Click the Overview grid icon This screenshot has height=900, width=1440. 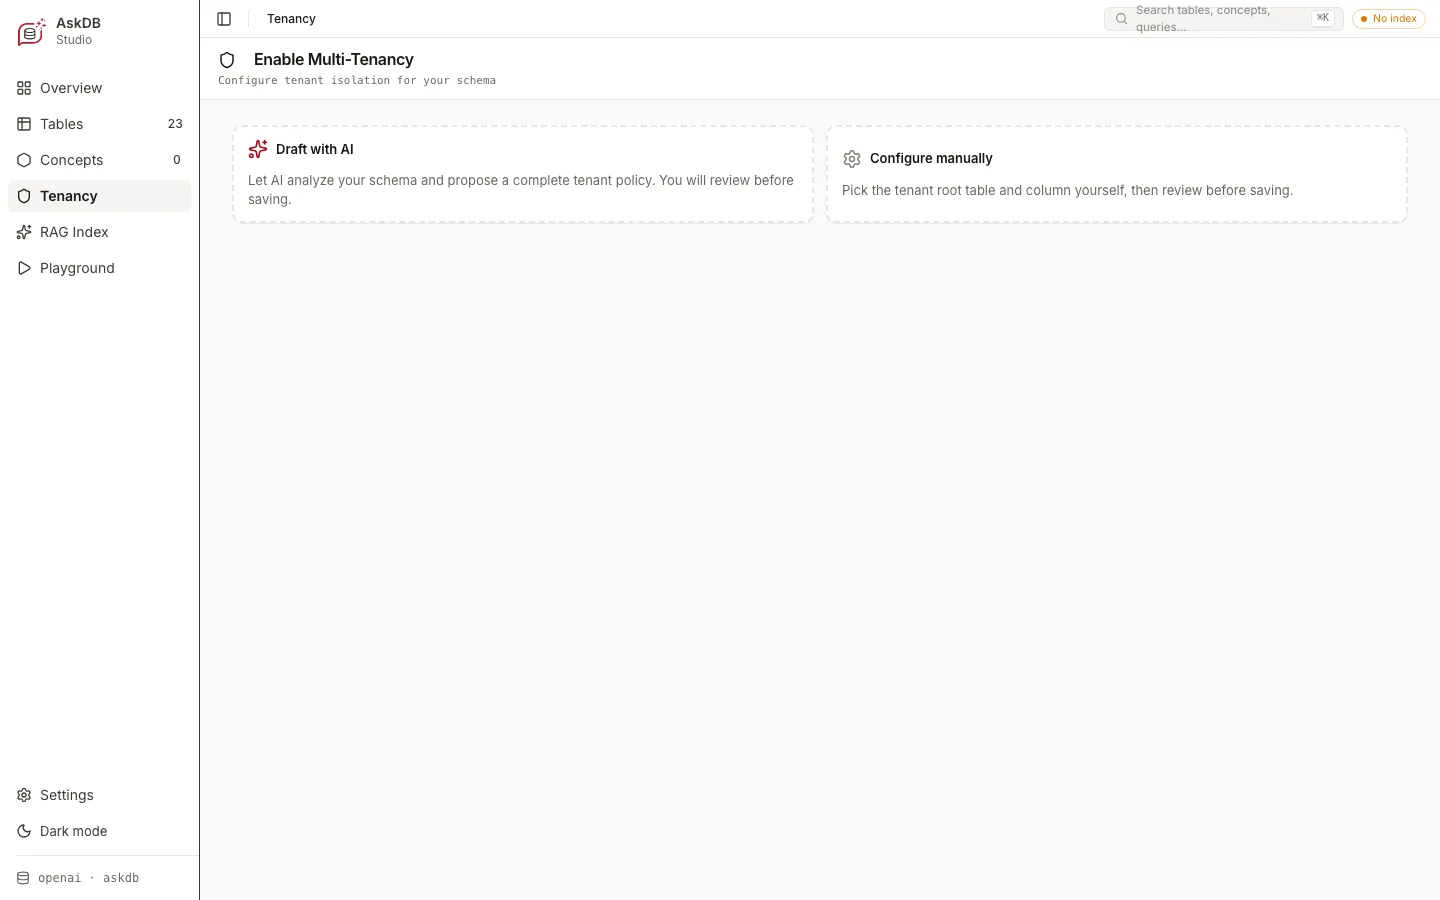coord(24,88)
